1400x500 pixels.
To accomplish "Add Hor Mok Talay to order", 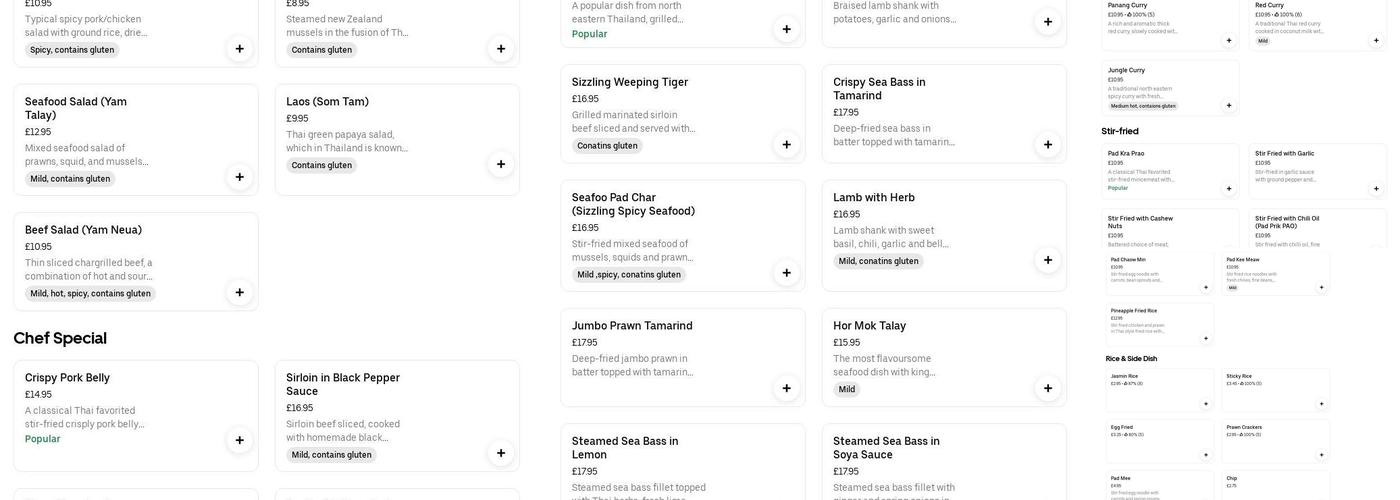I will 1048,388.
